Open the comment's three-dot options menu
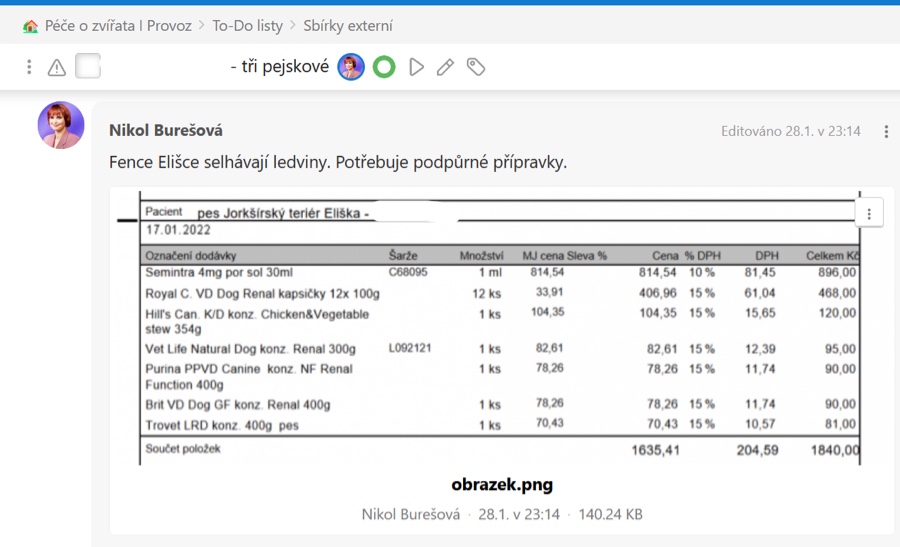This screenshot has width=900, height=547. pyautogui.click(x=886, y=131)
